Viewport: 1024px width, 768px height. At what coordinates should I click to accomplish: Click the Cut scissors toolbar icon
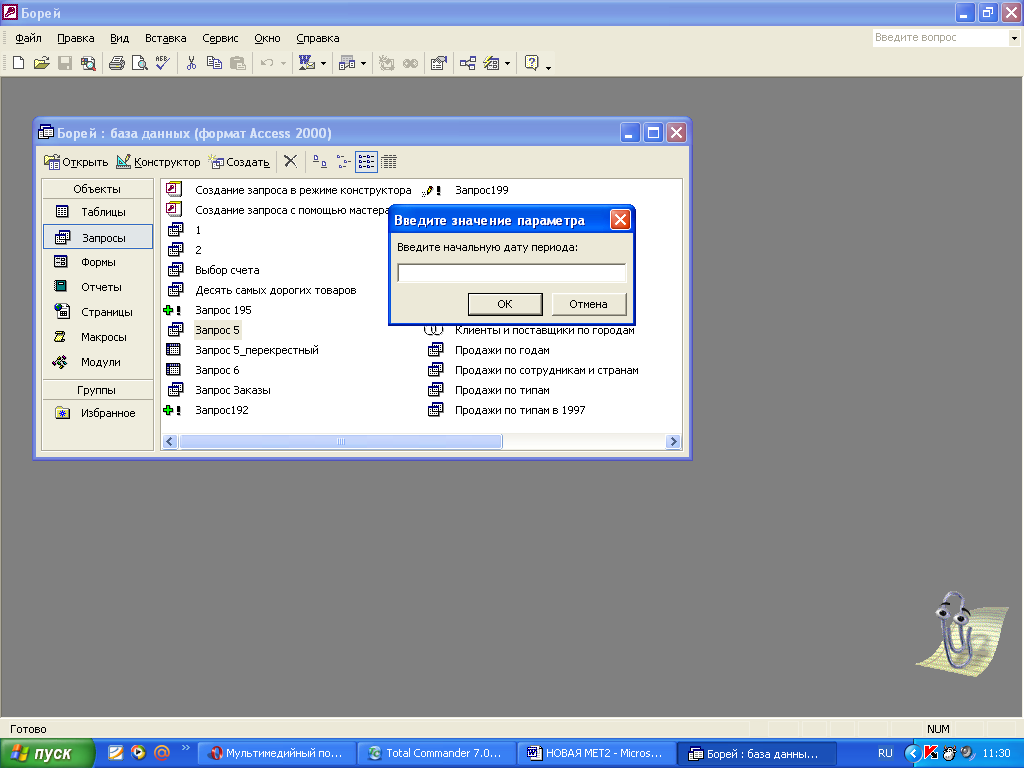pyautogui.click(x=191, y=63)
